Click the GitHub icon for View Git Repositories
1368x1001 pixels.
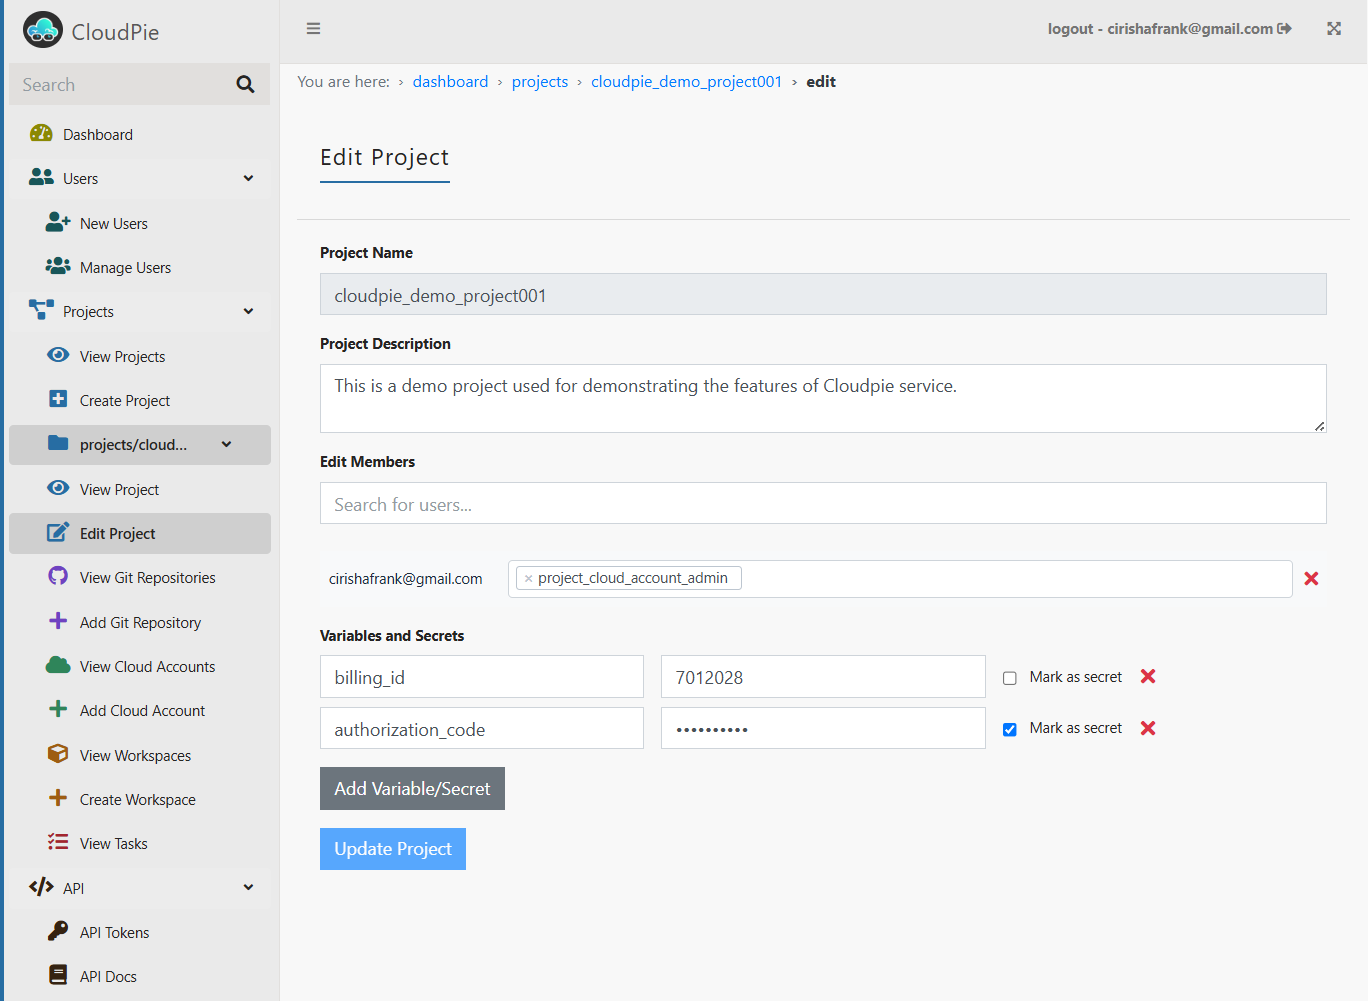tap(58, 576)
